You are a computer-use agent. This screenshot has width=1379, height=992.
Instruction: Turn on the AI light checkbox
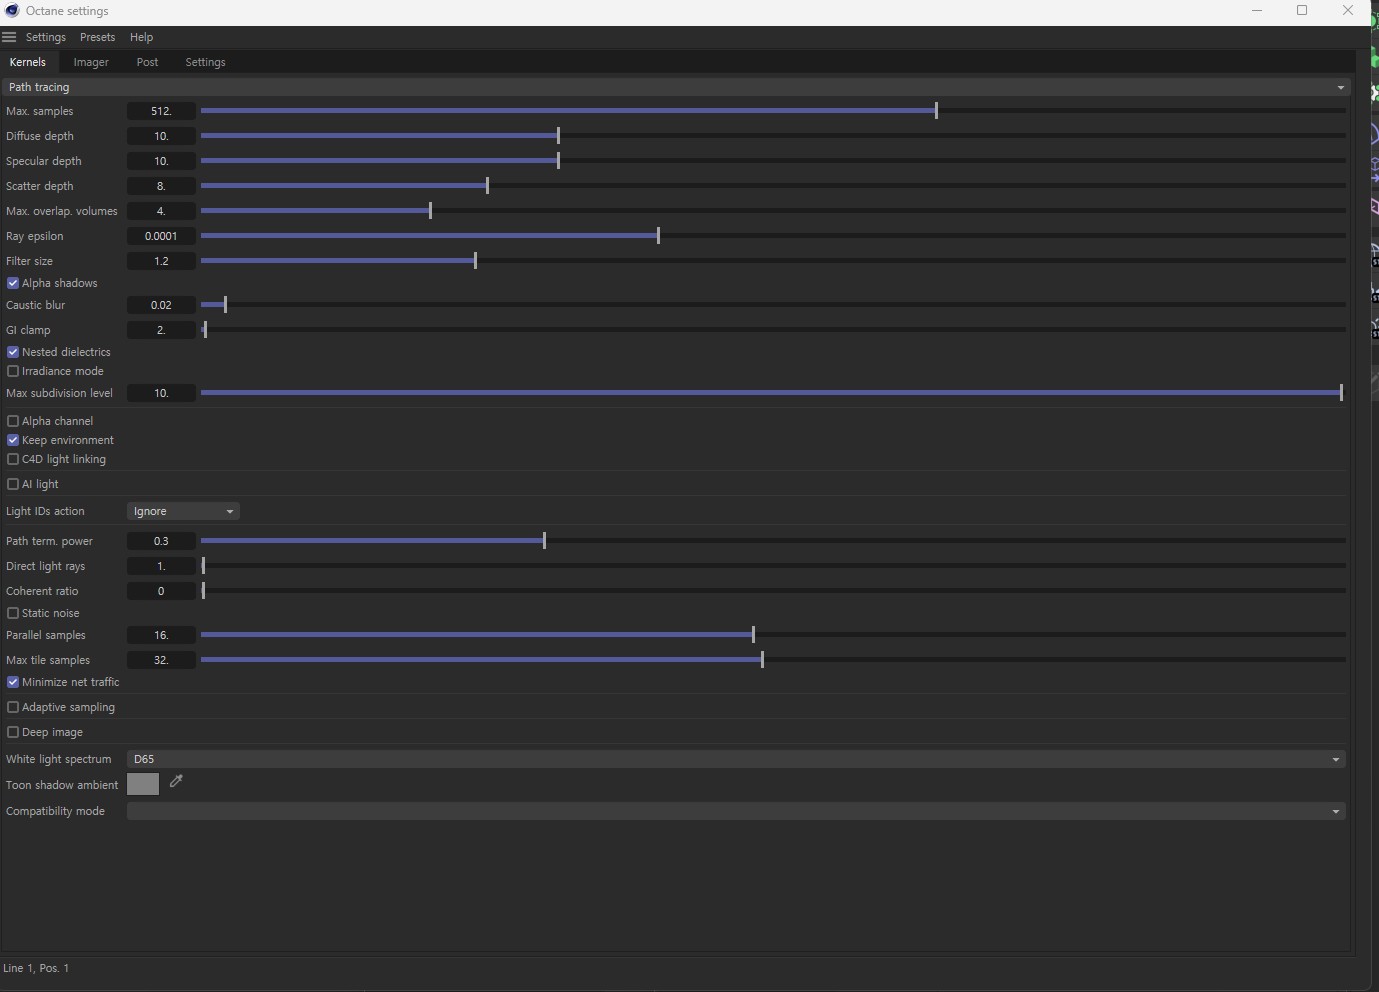coord(13,484)
